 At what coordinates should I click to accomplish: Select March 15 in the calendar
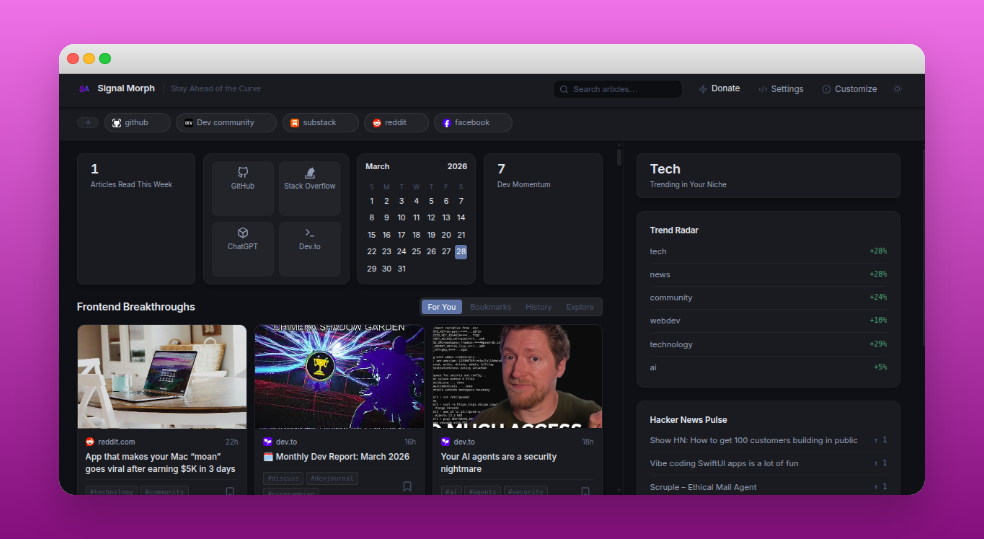pyautogui.click(x=372, y=235)
